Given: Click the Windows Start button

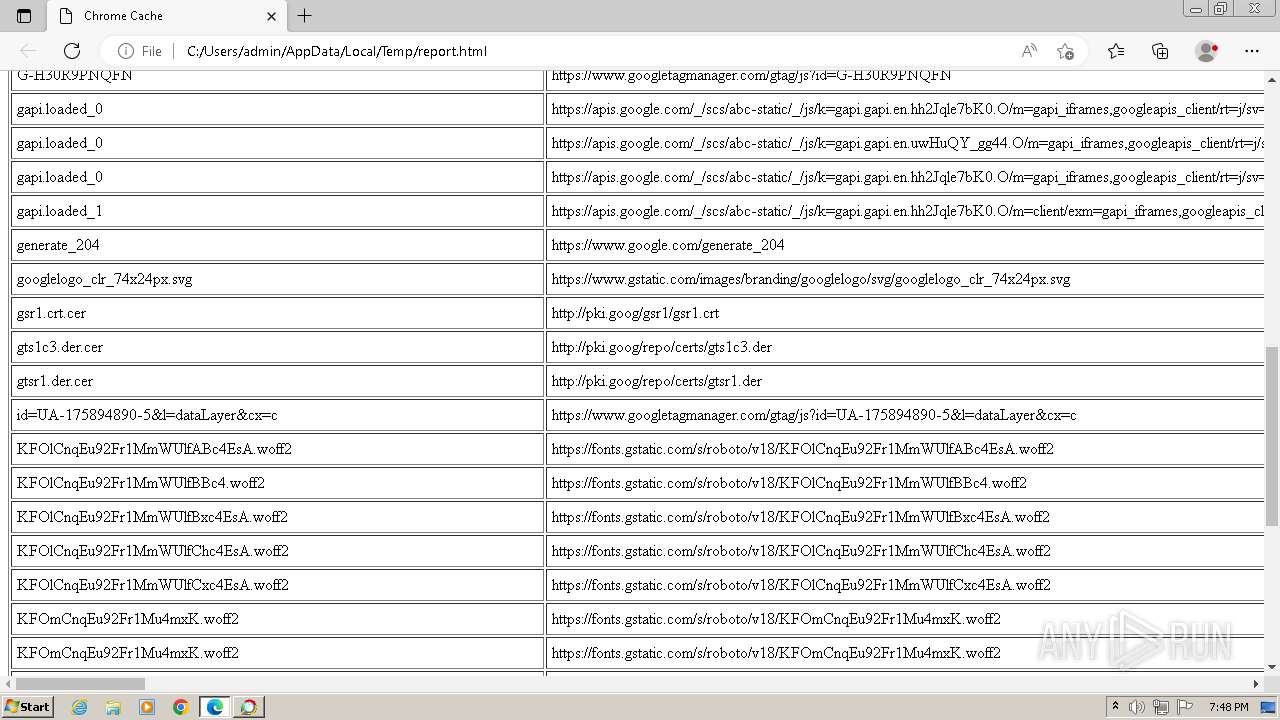Looking at the screenshot, I should [27, 706].
